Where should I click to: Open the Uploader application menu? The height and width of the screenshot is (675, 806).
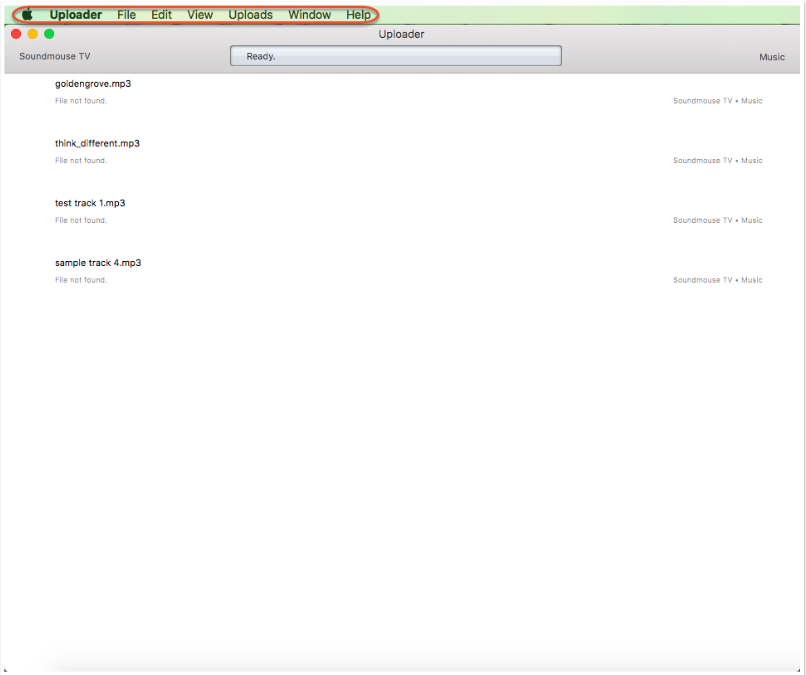coord(76,15)
